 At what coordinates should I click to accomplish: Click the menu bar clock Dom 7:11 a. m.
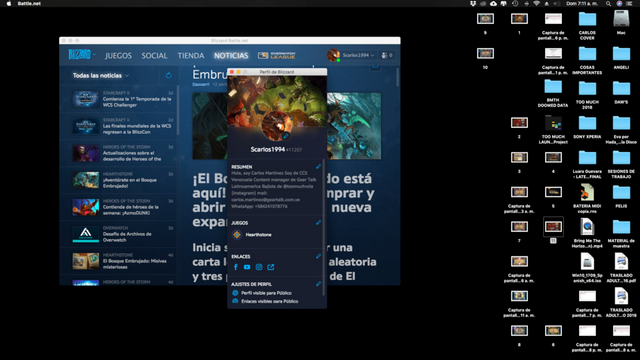582,3
